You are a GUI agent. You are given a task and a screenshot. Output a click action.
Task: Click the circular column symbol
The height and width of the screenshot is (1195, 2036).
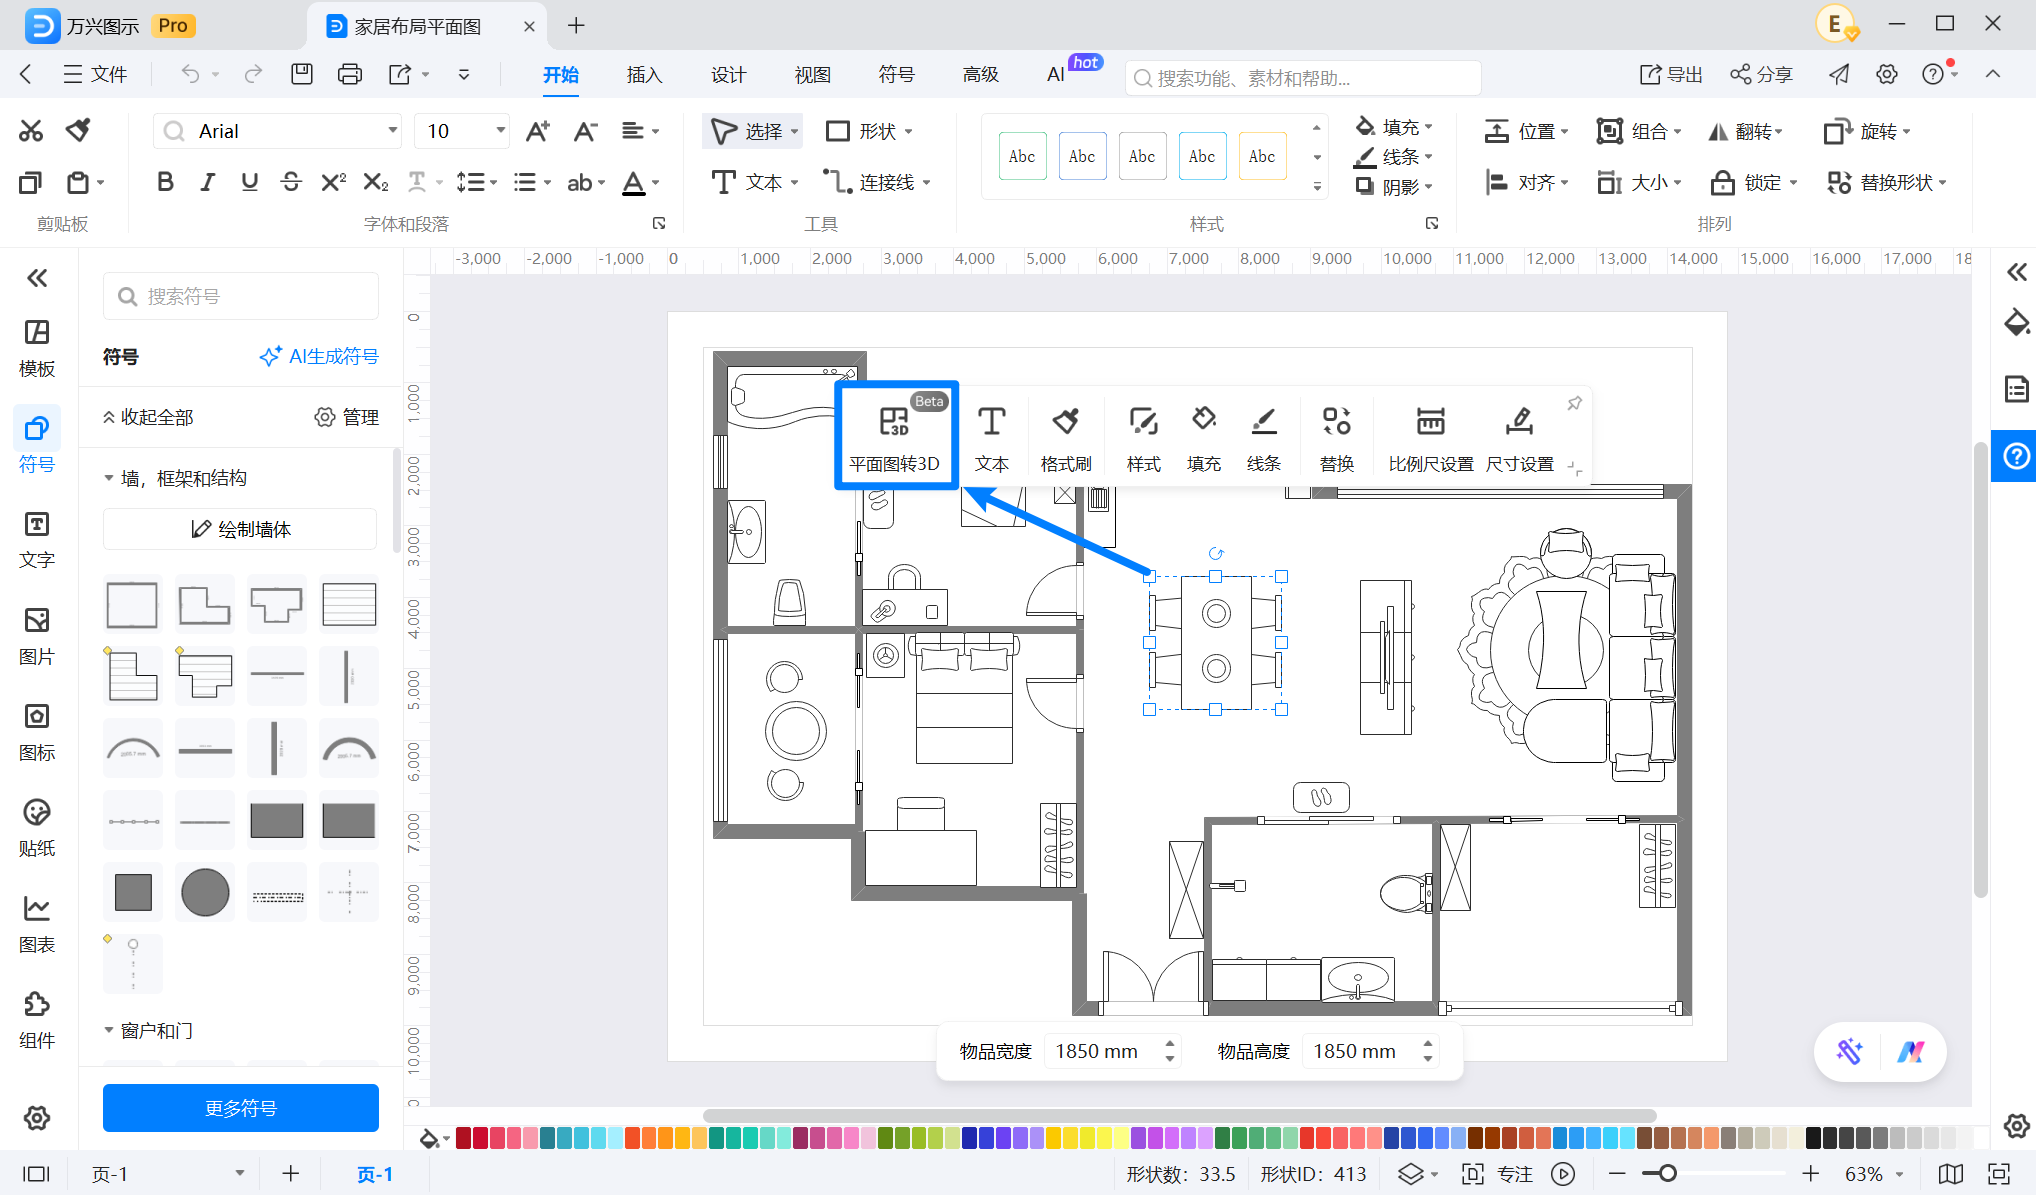click(x=205, y=892)
